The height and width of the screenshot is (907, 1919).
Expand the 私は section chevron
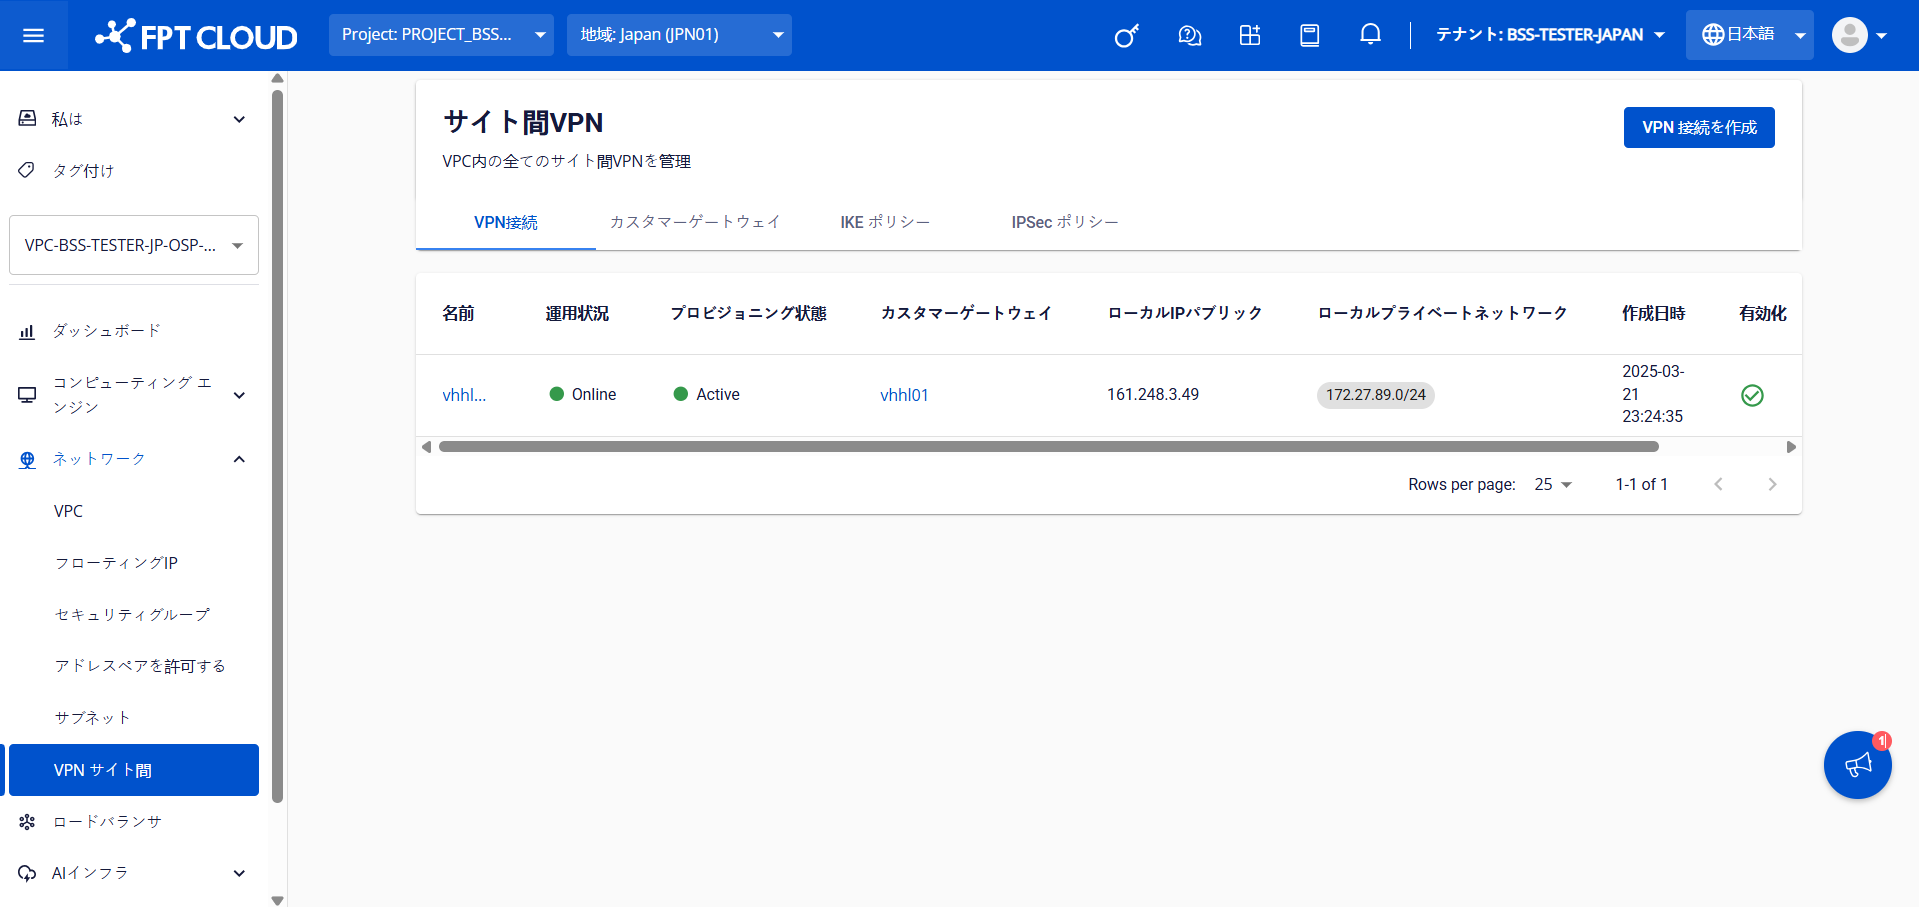239,120
